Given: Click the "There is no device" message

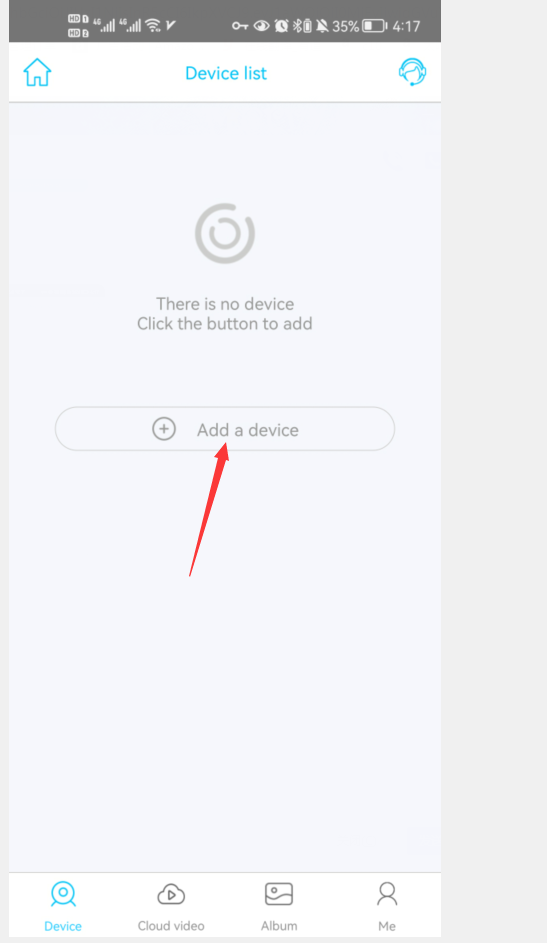Looking at the screenshot, I should point(225,304).
